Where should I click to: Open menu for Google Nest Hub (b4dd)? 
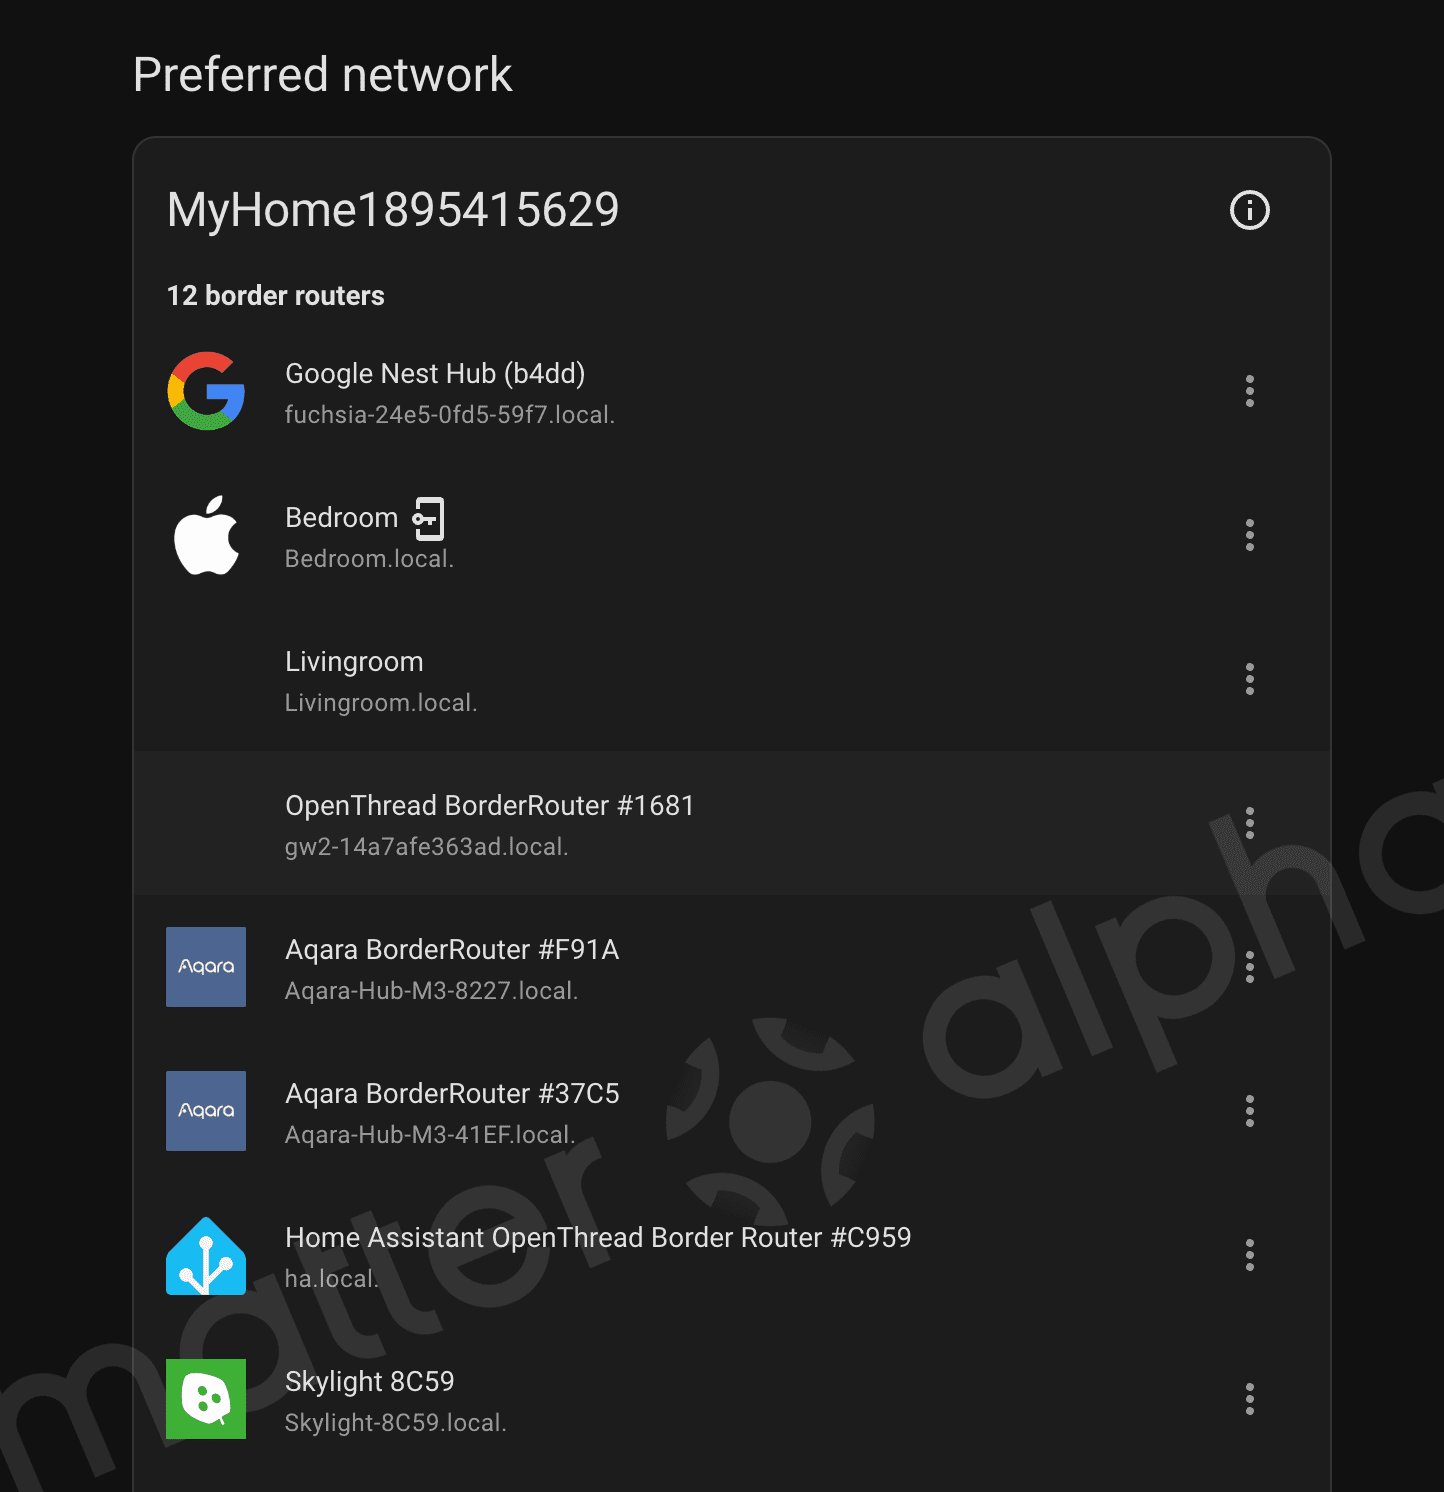pyautogui.click(x=1249, y=391)
